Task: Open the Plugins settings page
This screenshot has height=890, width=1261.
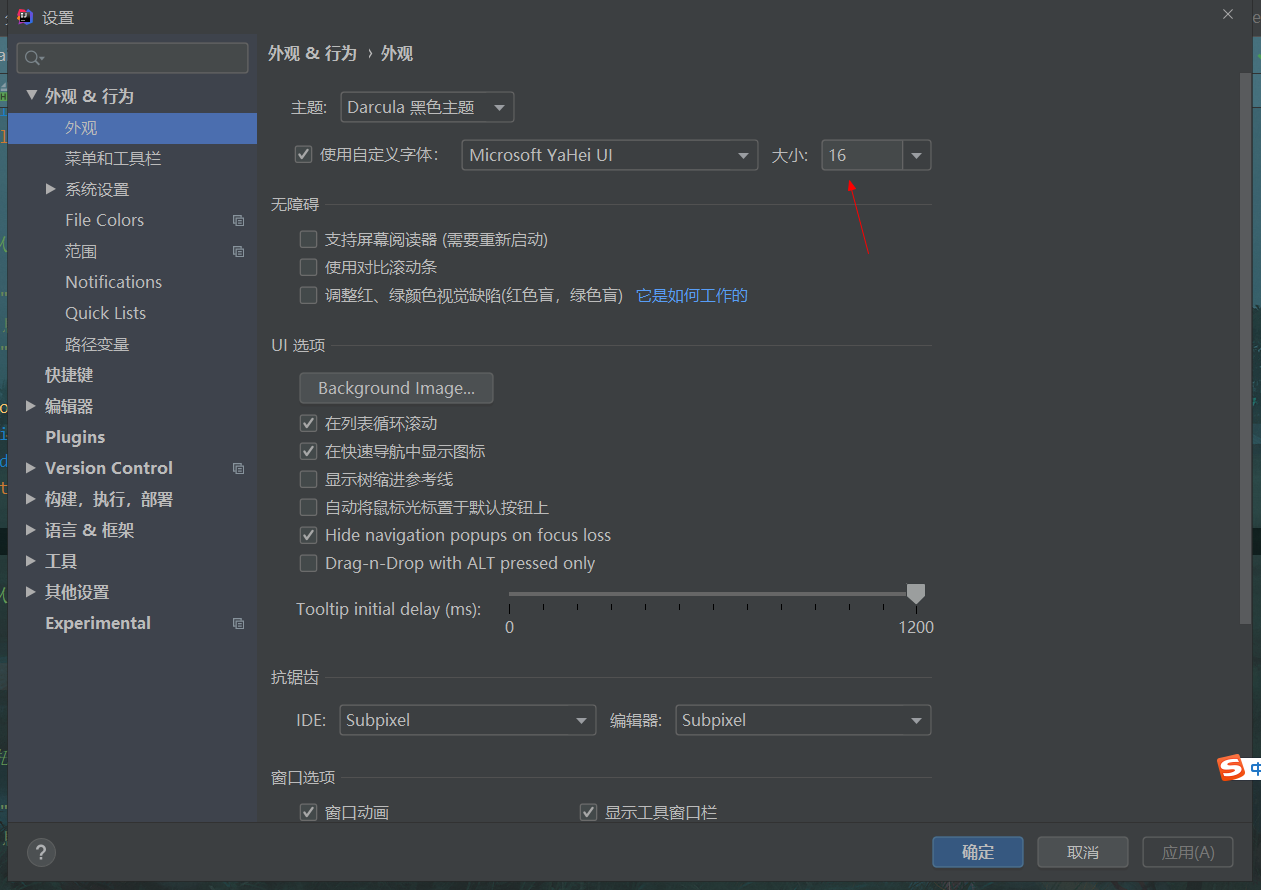Action: pos(75,437)
